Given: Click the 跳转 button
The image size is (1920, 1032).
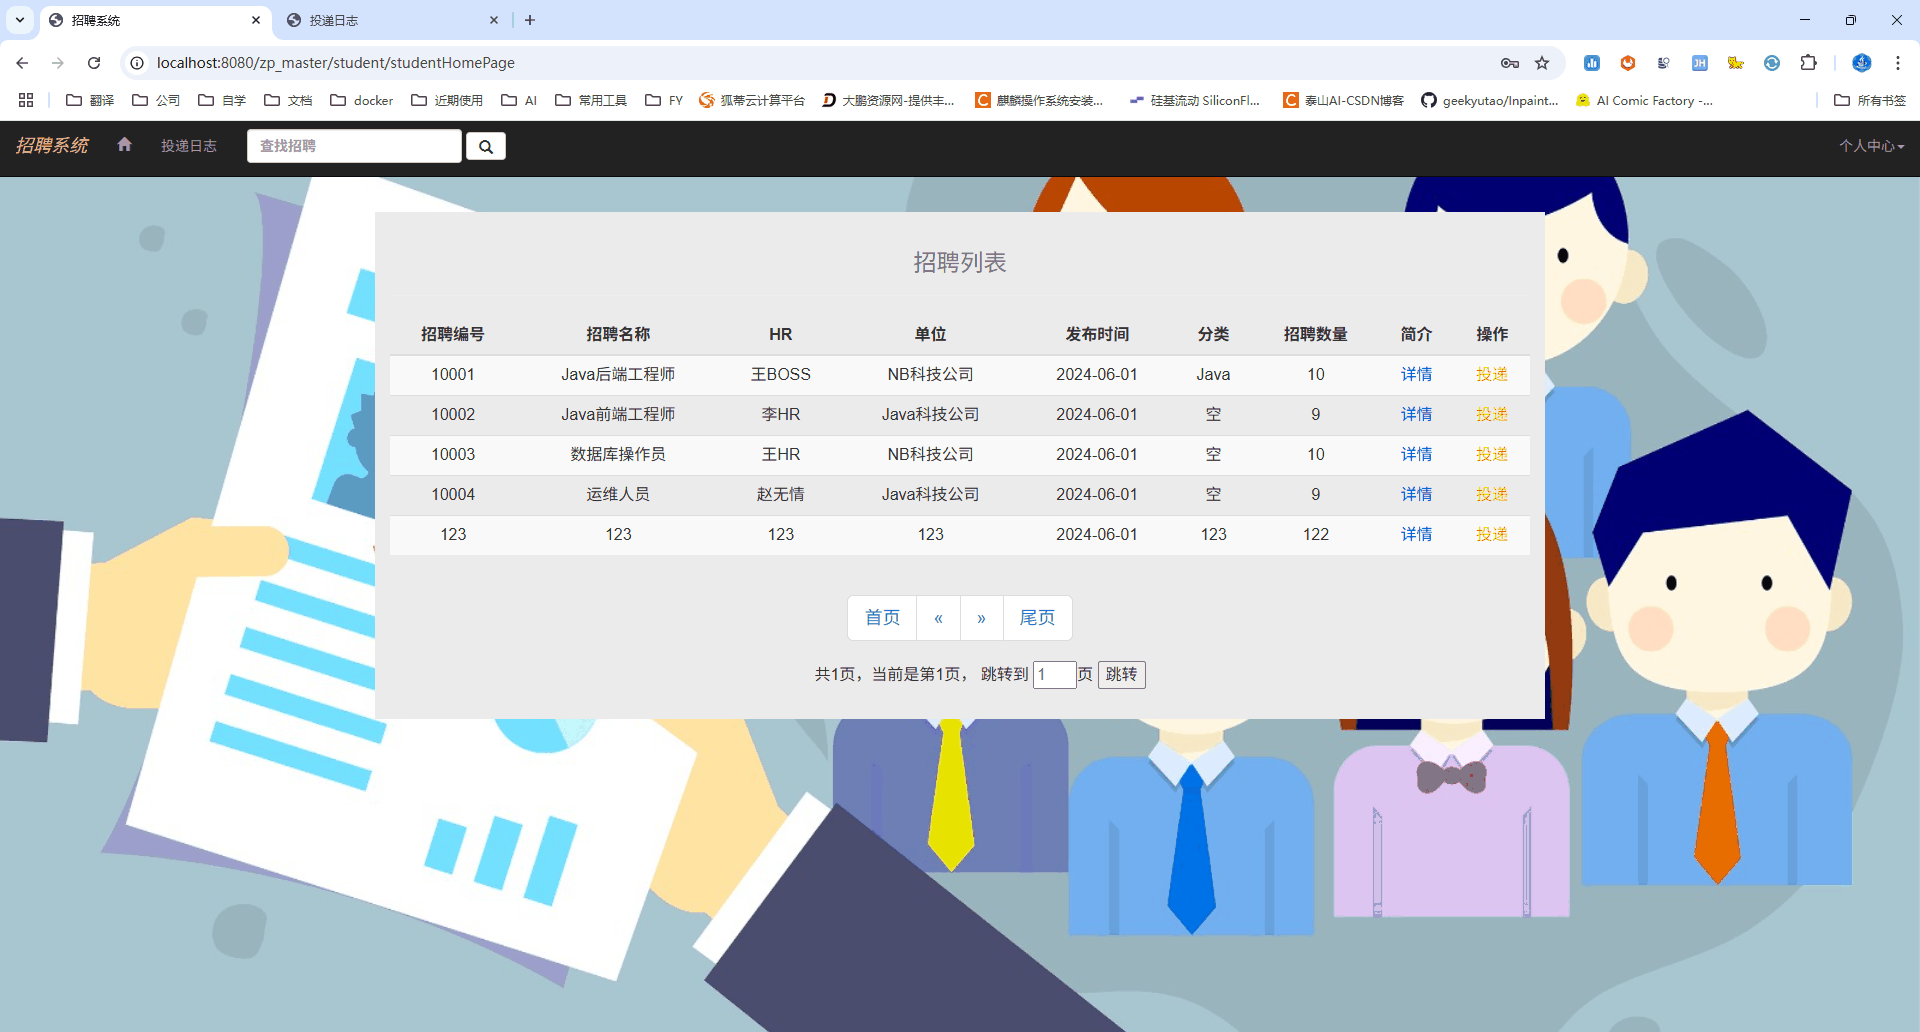Looking at the screenshot, I should click(1121, 674).
